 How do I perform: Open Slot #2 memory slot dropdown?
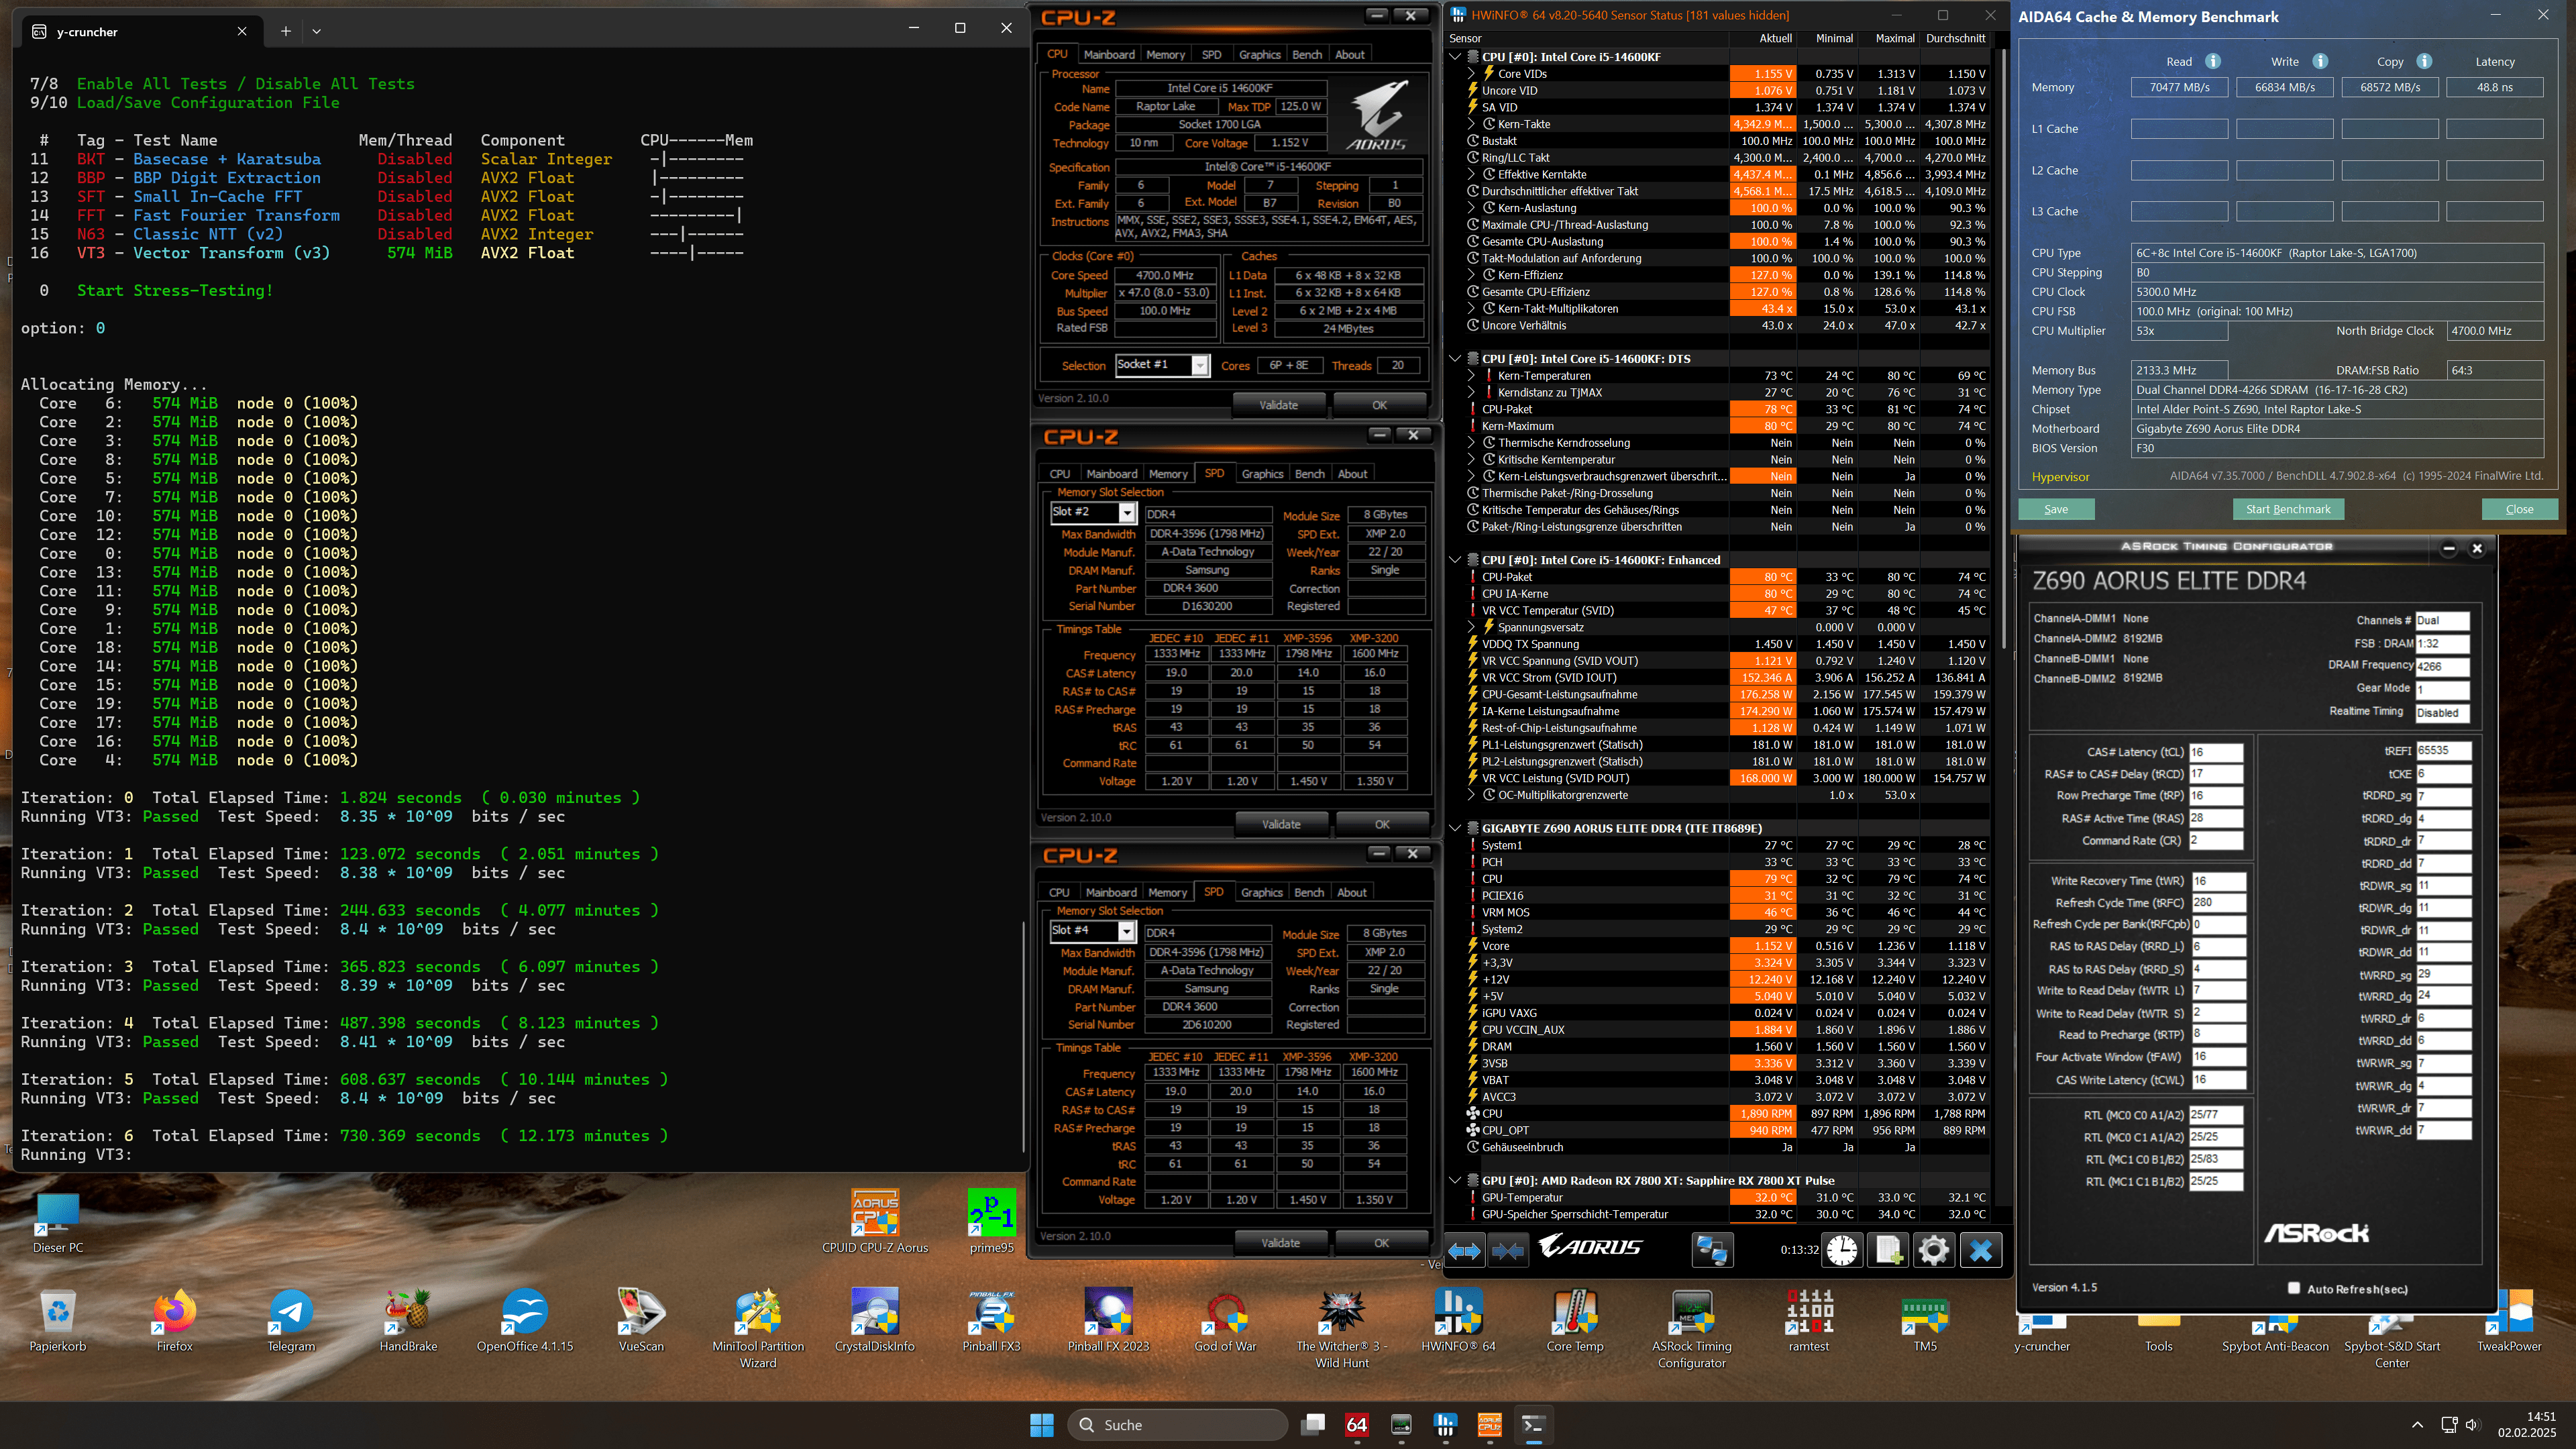pyautogui.click(x=1127, y=513)
